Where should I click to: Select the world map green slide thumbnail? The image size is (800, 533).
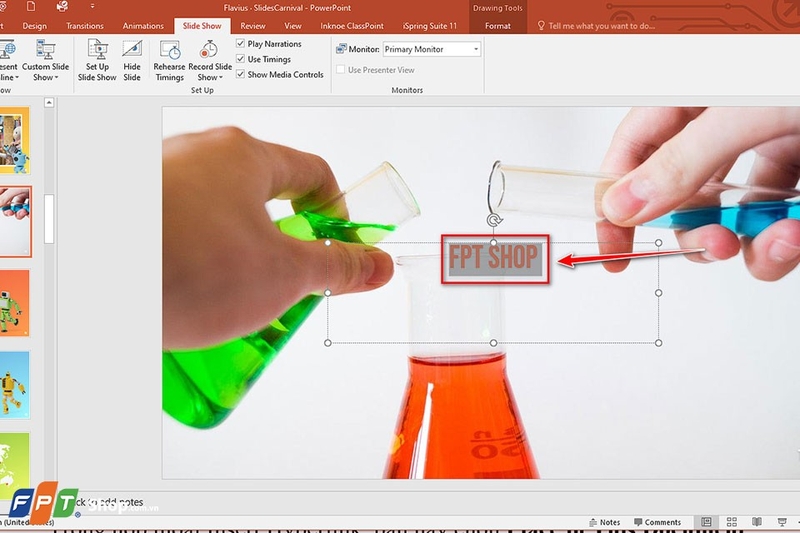click(14, 464)
